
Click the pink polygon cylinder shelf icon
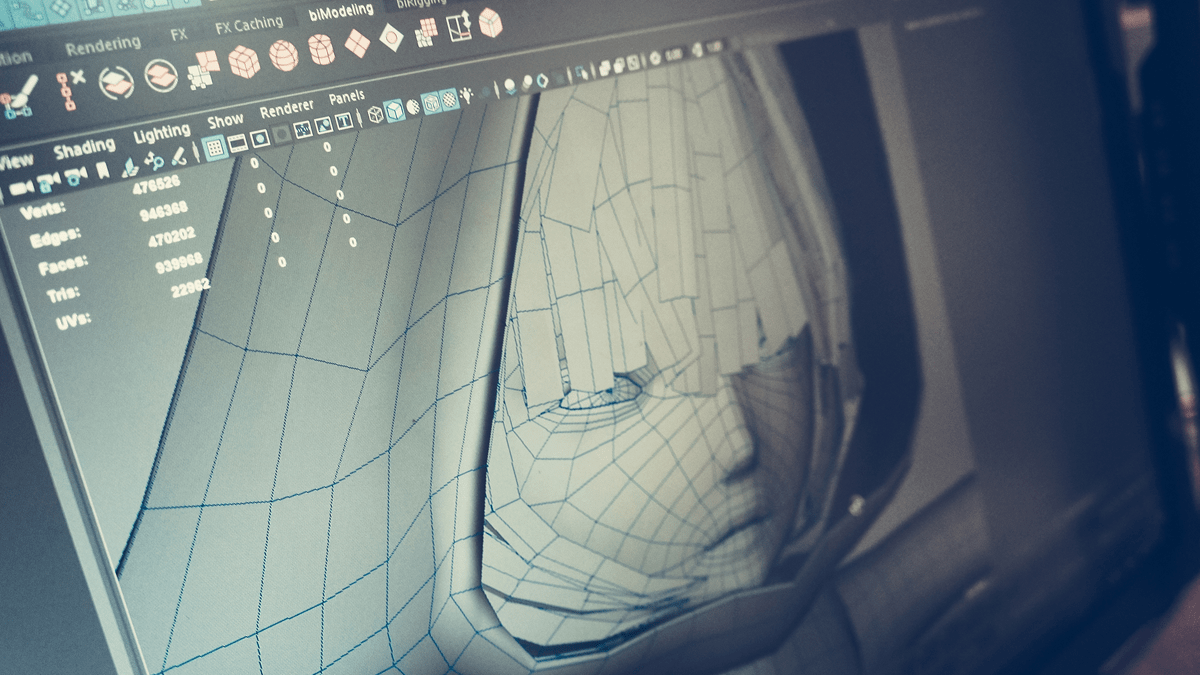click(321, 48)
